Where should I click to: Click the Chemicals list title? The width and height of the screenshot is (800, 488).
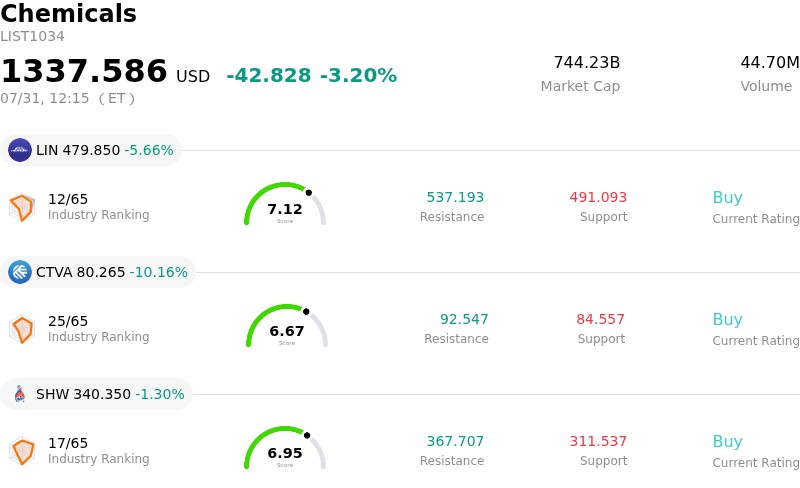tap(68, 13)
